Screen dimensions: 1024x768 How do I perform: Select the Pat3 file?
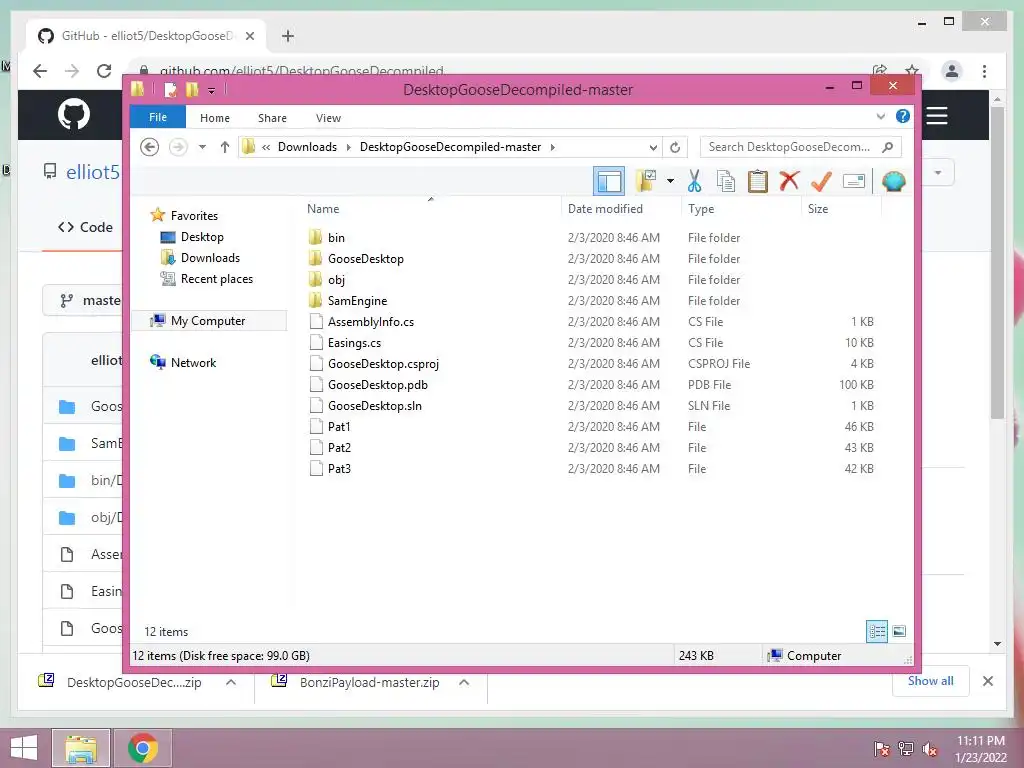(x=339, y=468)
